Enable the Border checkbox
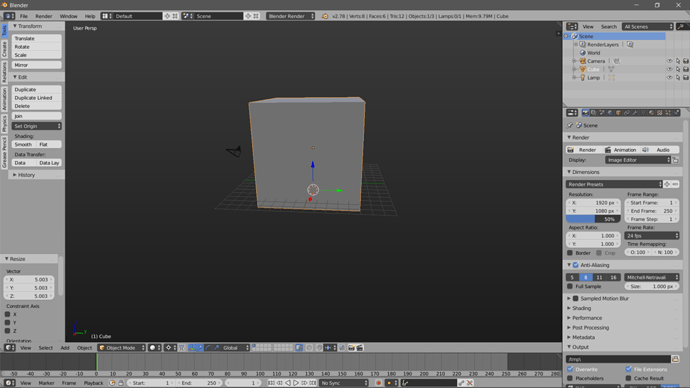This screenshot has height=388, width=690. click(570, 253)
